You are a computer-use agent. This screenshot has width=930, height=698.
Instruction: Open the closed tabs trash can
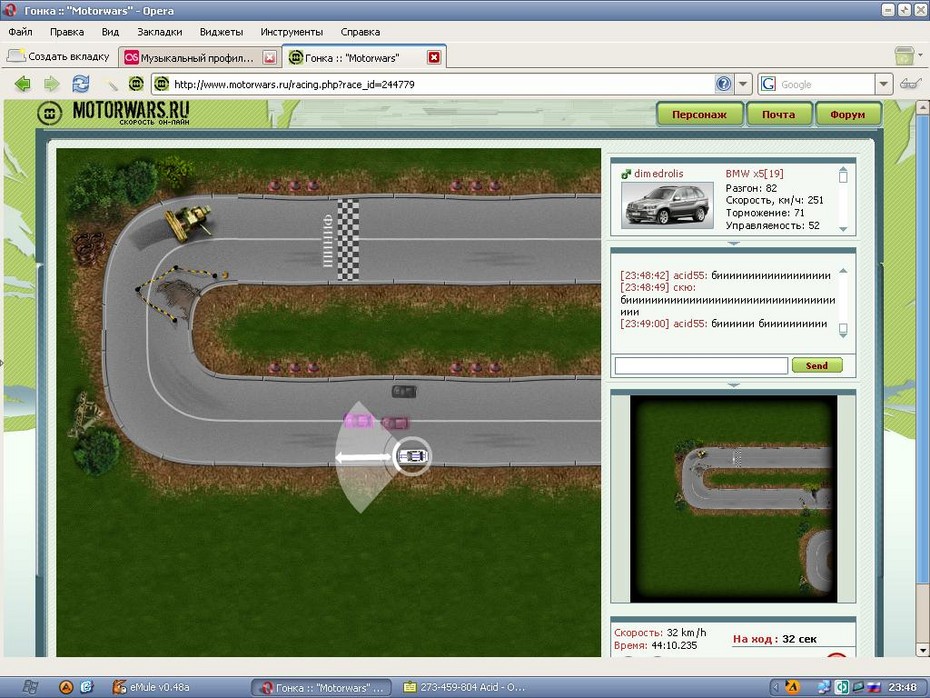904,56
